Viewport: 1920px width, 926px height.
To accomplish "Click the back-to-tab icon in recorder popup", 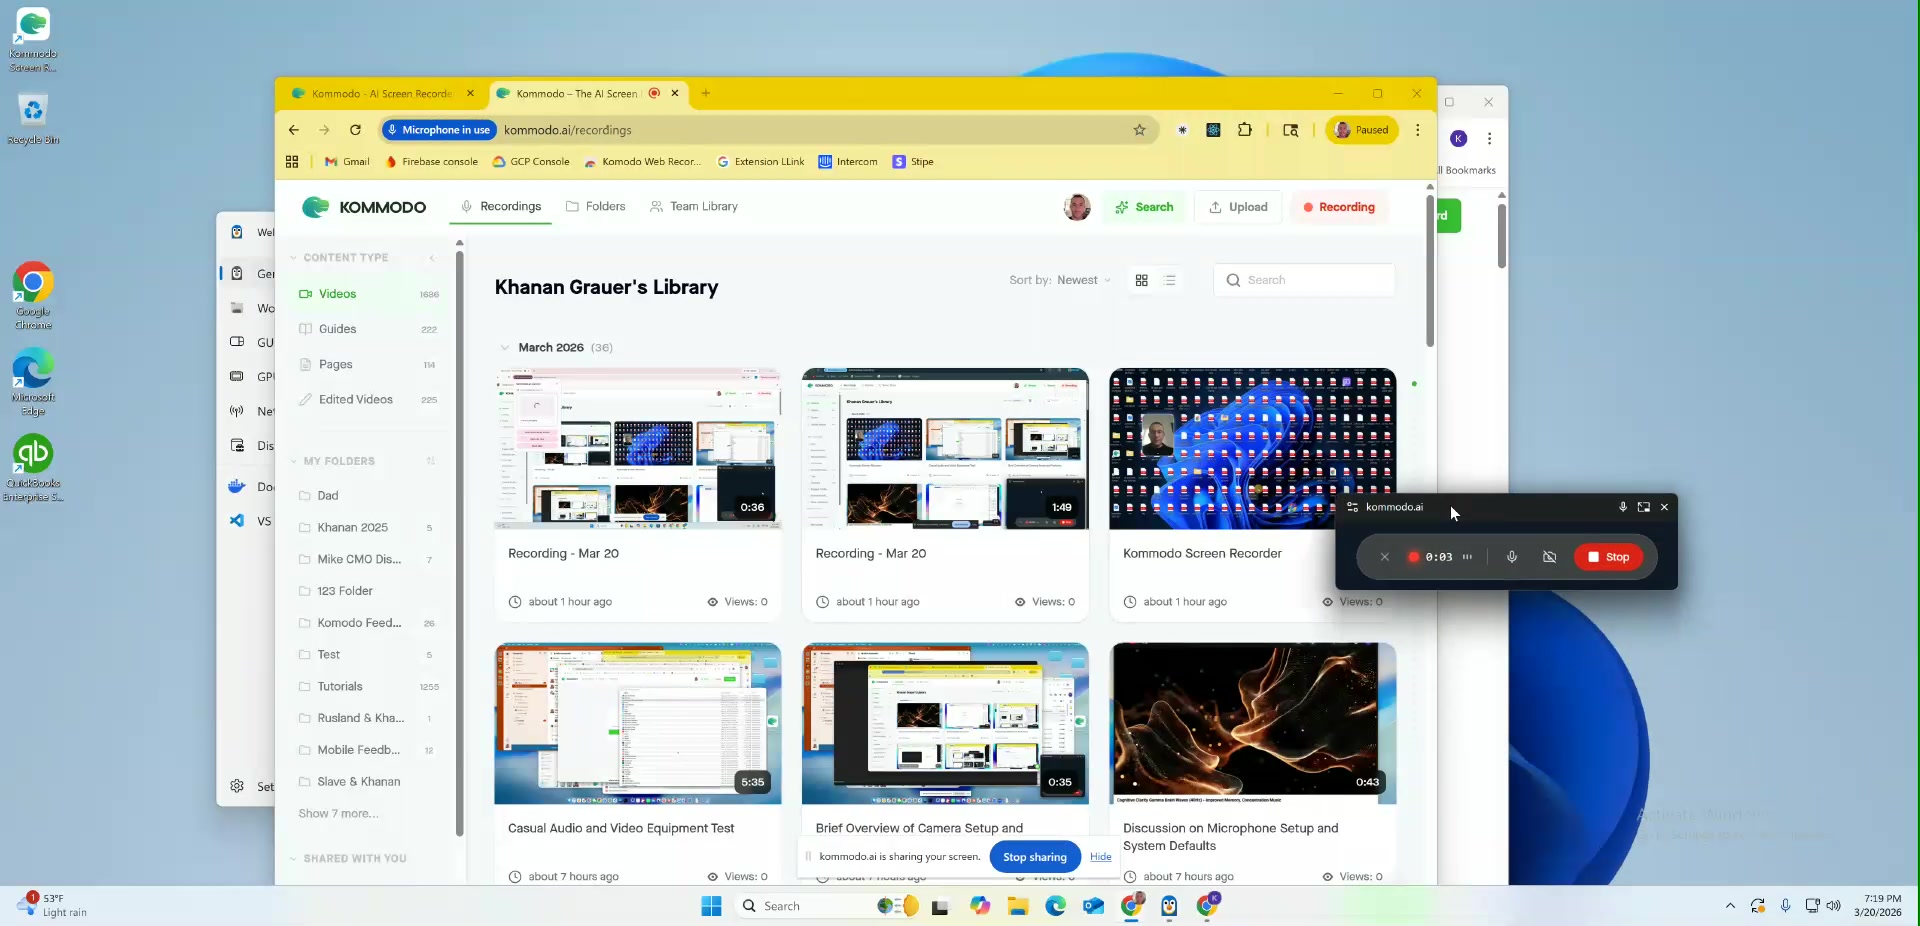I will click(1643, 507).
